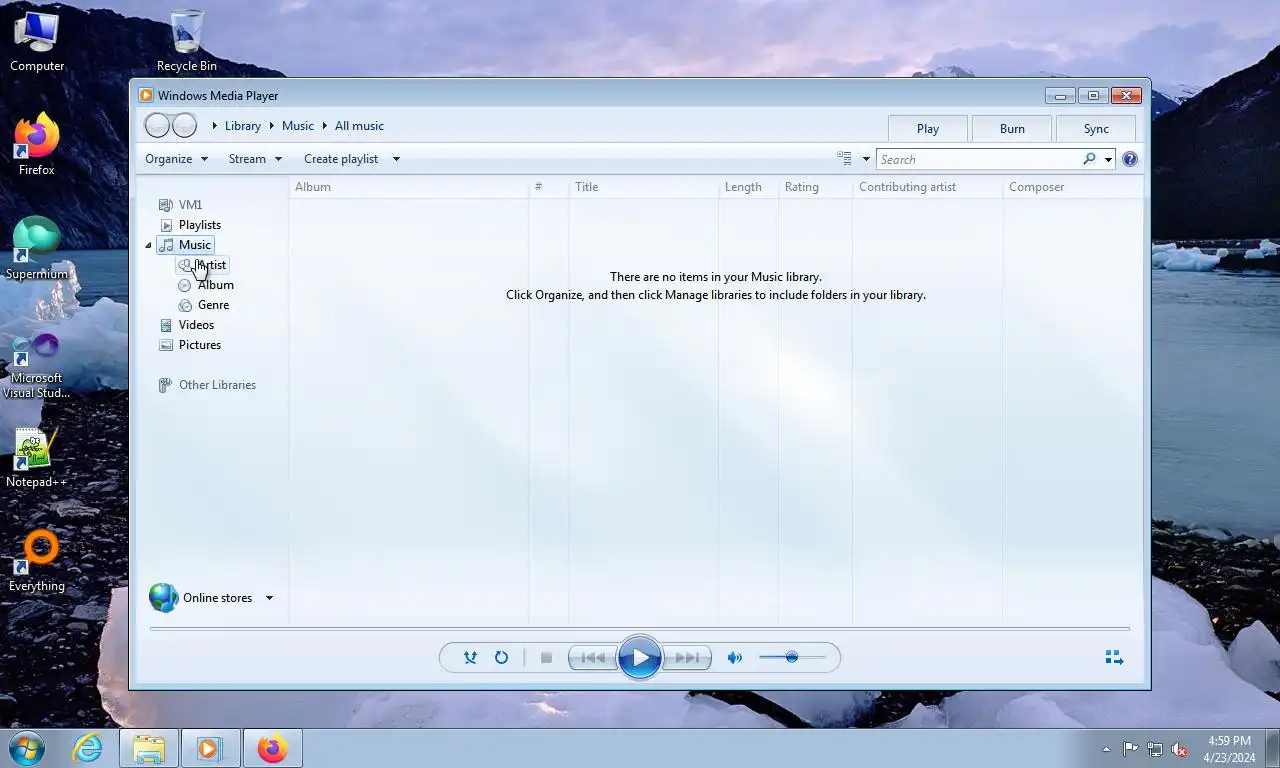Open the Windows Start menu
Viewport: 1280px width, 768px height.
pos(27,749)
